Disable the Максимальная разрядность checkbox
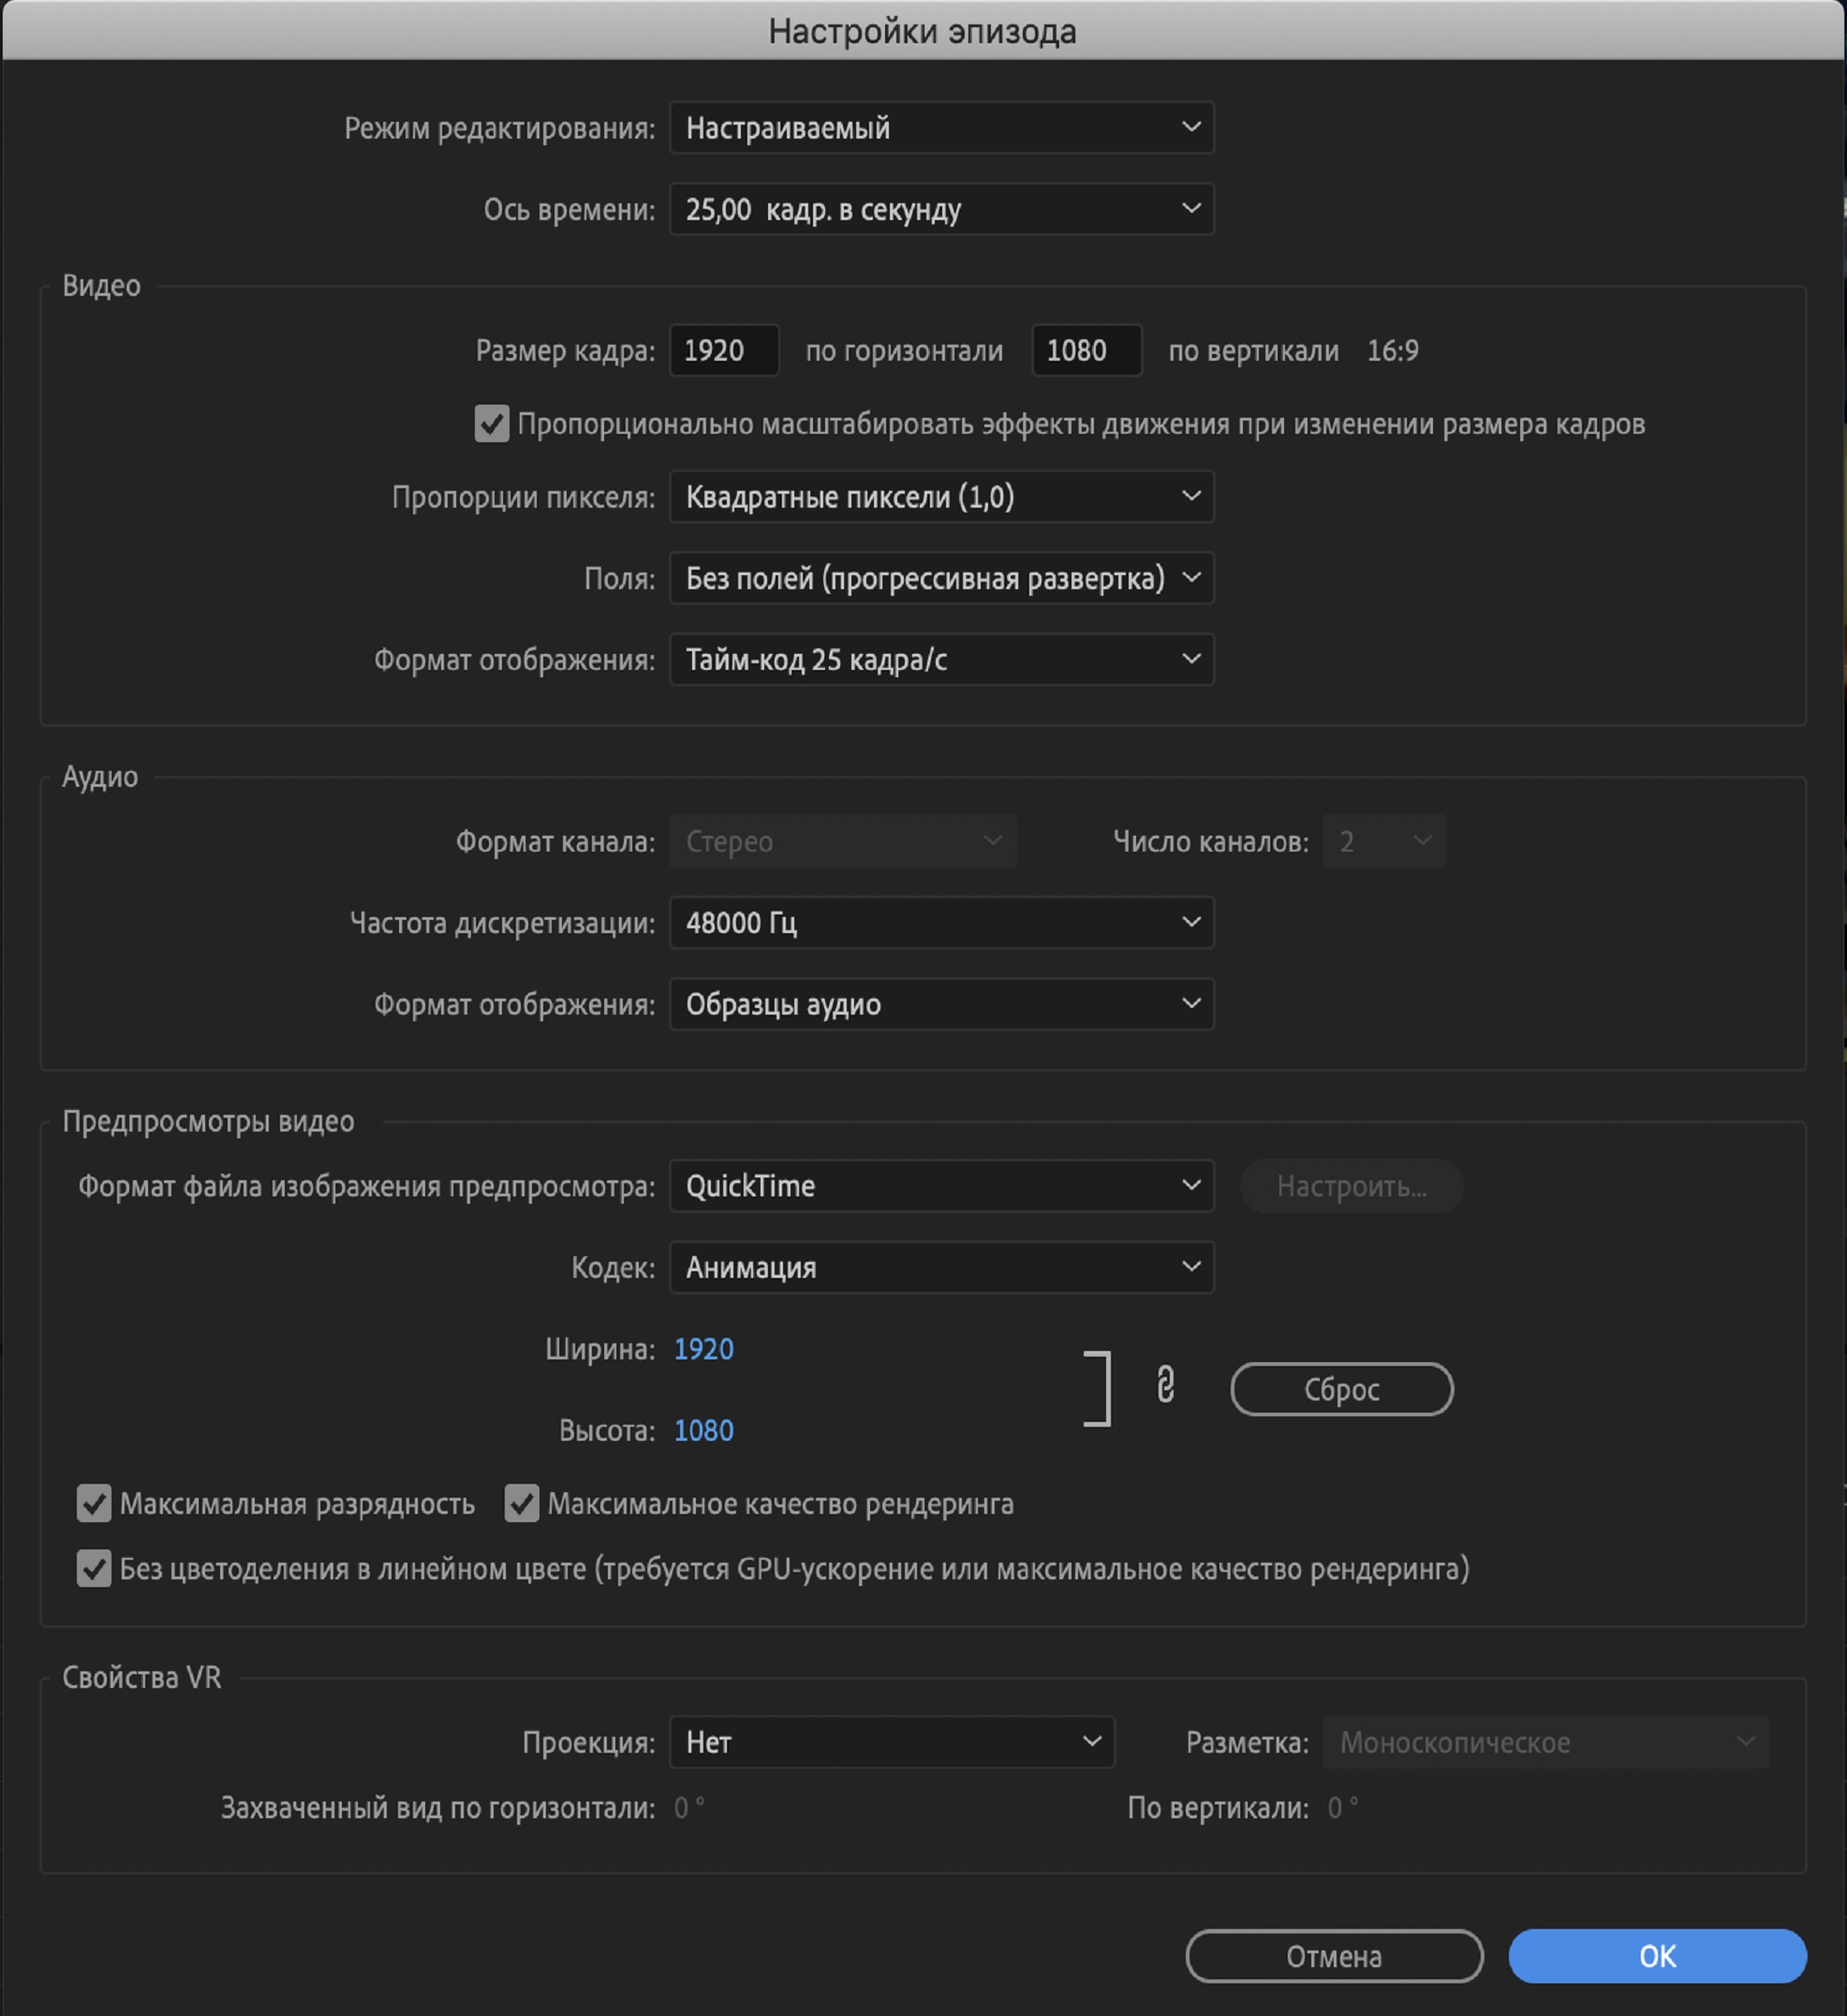The image size is (1847, 2016). point(94,1503)
